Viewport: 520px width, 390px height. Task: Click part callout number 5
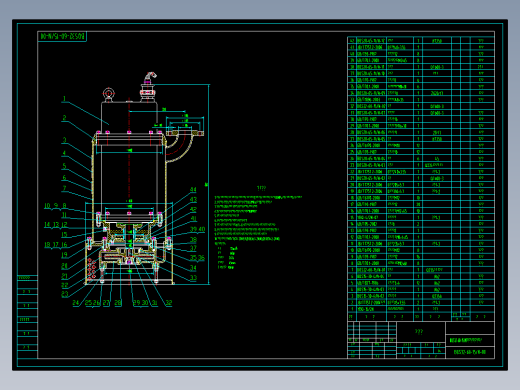click(x=64, y=166)
